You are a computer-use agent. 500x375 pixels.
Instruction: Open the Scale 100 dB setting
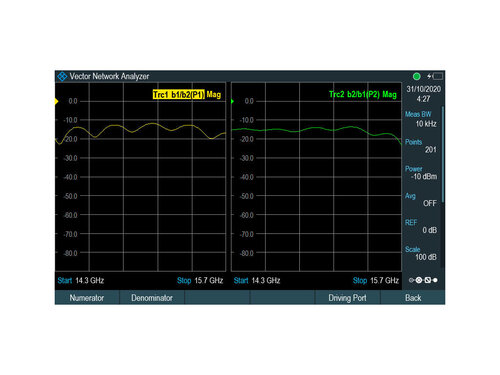[421, 253]
